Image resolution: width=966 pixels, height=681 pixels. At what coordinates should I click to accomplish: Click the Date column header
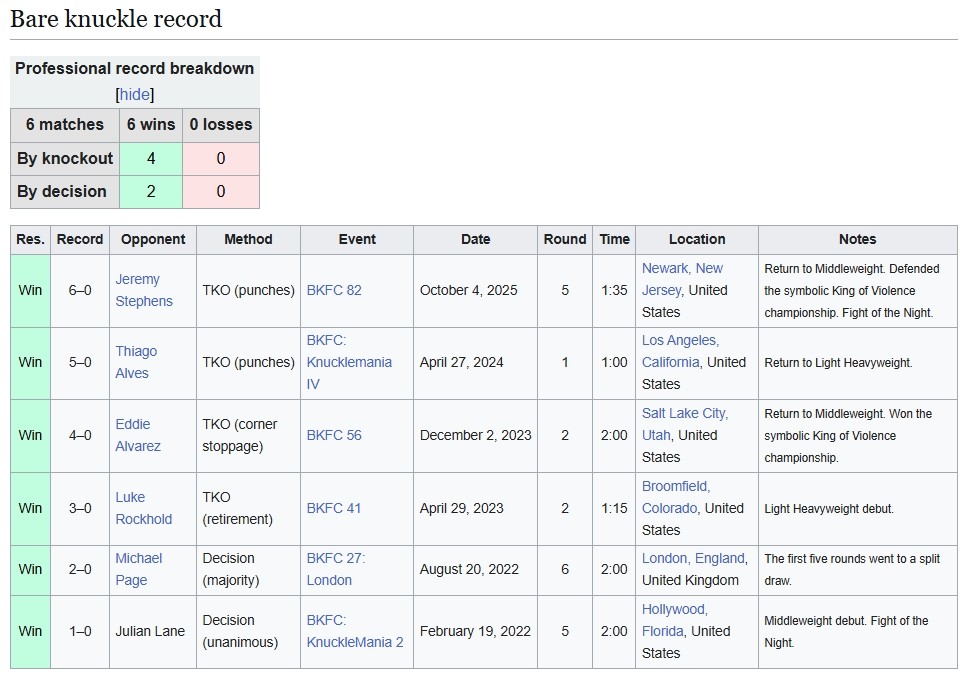coord(476,240)
